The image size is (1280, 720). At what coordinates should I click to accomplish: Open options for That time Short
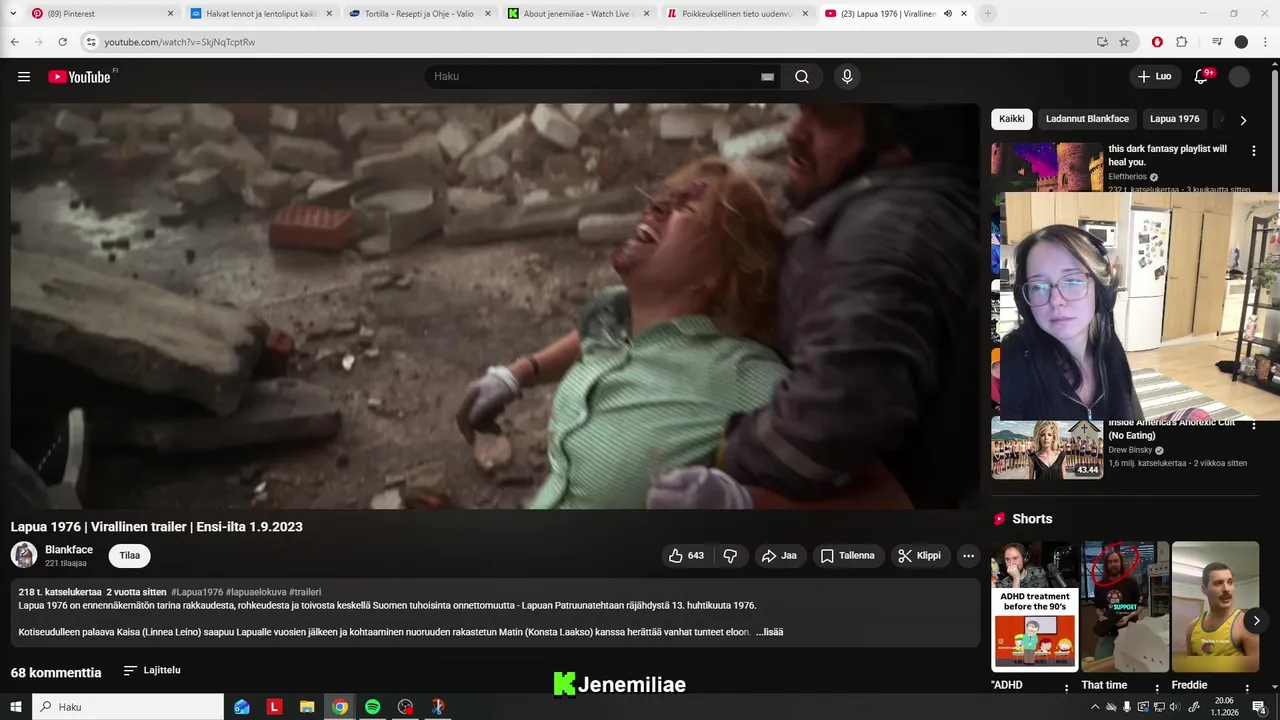(1157, 688)
